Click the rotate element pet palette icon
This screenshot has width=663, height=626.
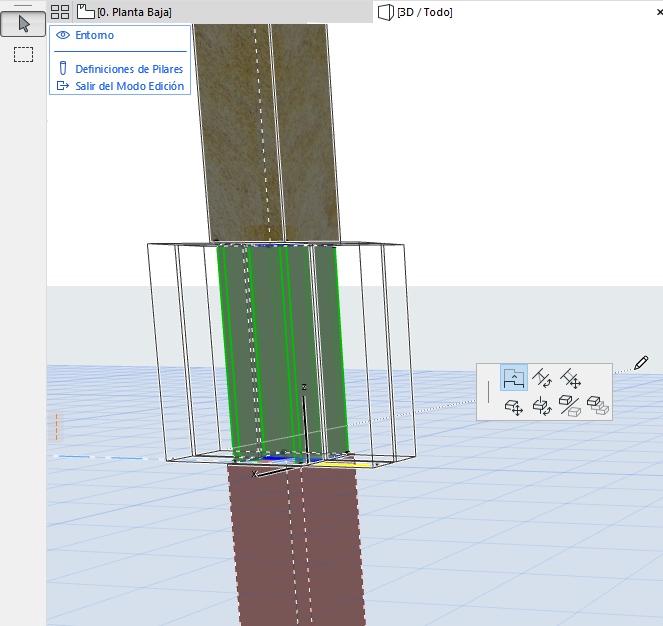click(543, 406)
